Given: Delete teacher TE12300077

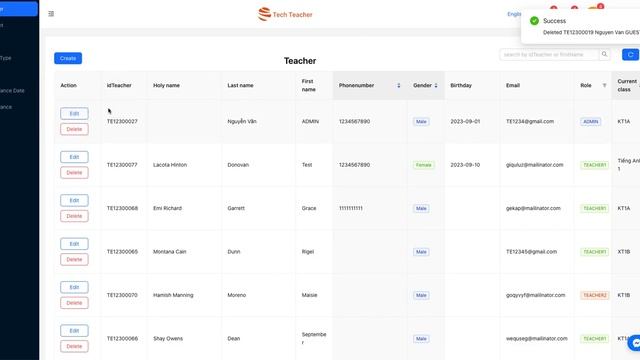Looking at the screenshot, I should [x=74, y=173].
